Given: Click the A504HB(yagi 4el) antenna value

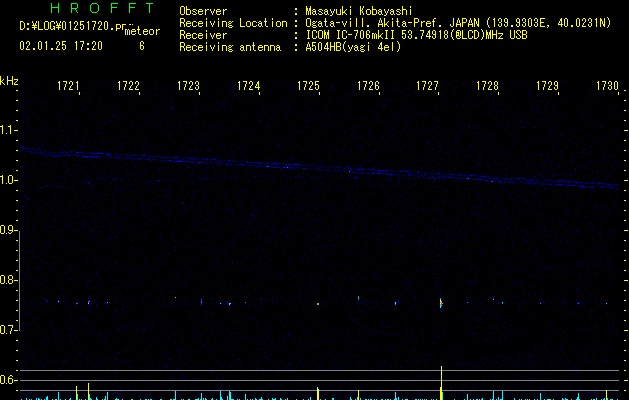Looking at the screenshot, I should click(x=353, y=47).
